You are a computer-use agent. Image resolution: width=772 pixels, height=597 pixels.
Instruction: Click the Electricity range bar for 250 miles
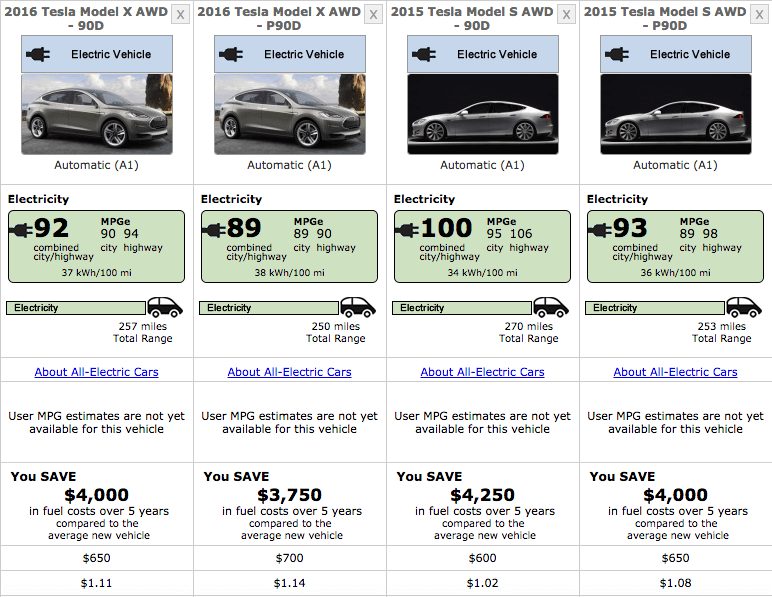point(268,308)
